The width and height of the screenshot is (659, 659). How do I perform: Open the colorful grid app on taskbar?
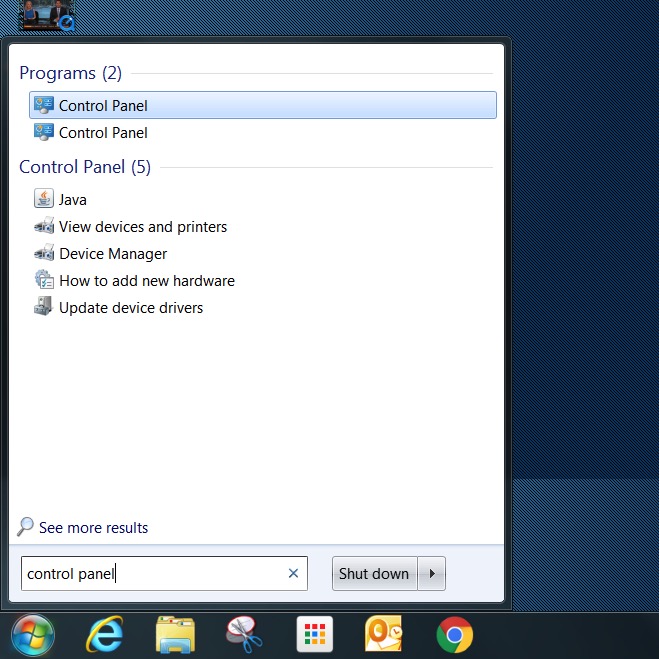click(x=315, y=634)
